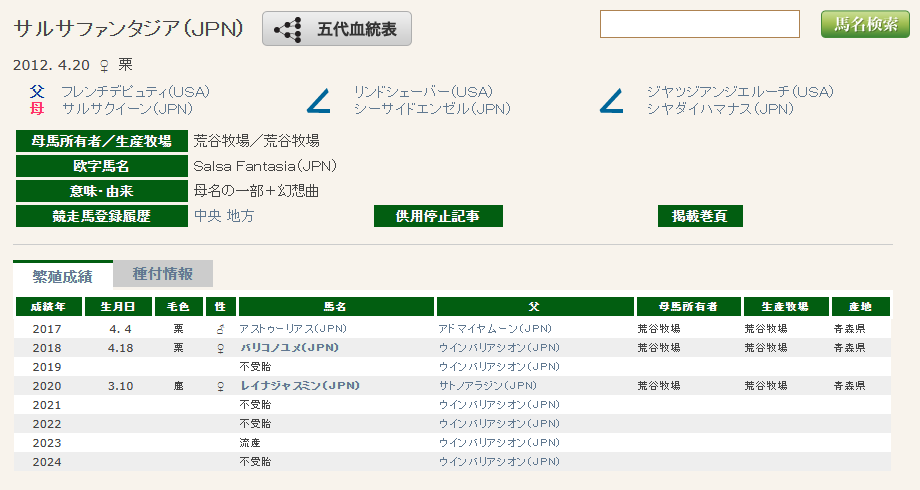
Task: Switch to the 種付情報 tab
Action: pyautogui.click(x=163, y=275)
